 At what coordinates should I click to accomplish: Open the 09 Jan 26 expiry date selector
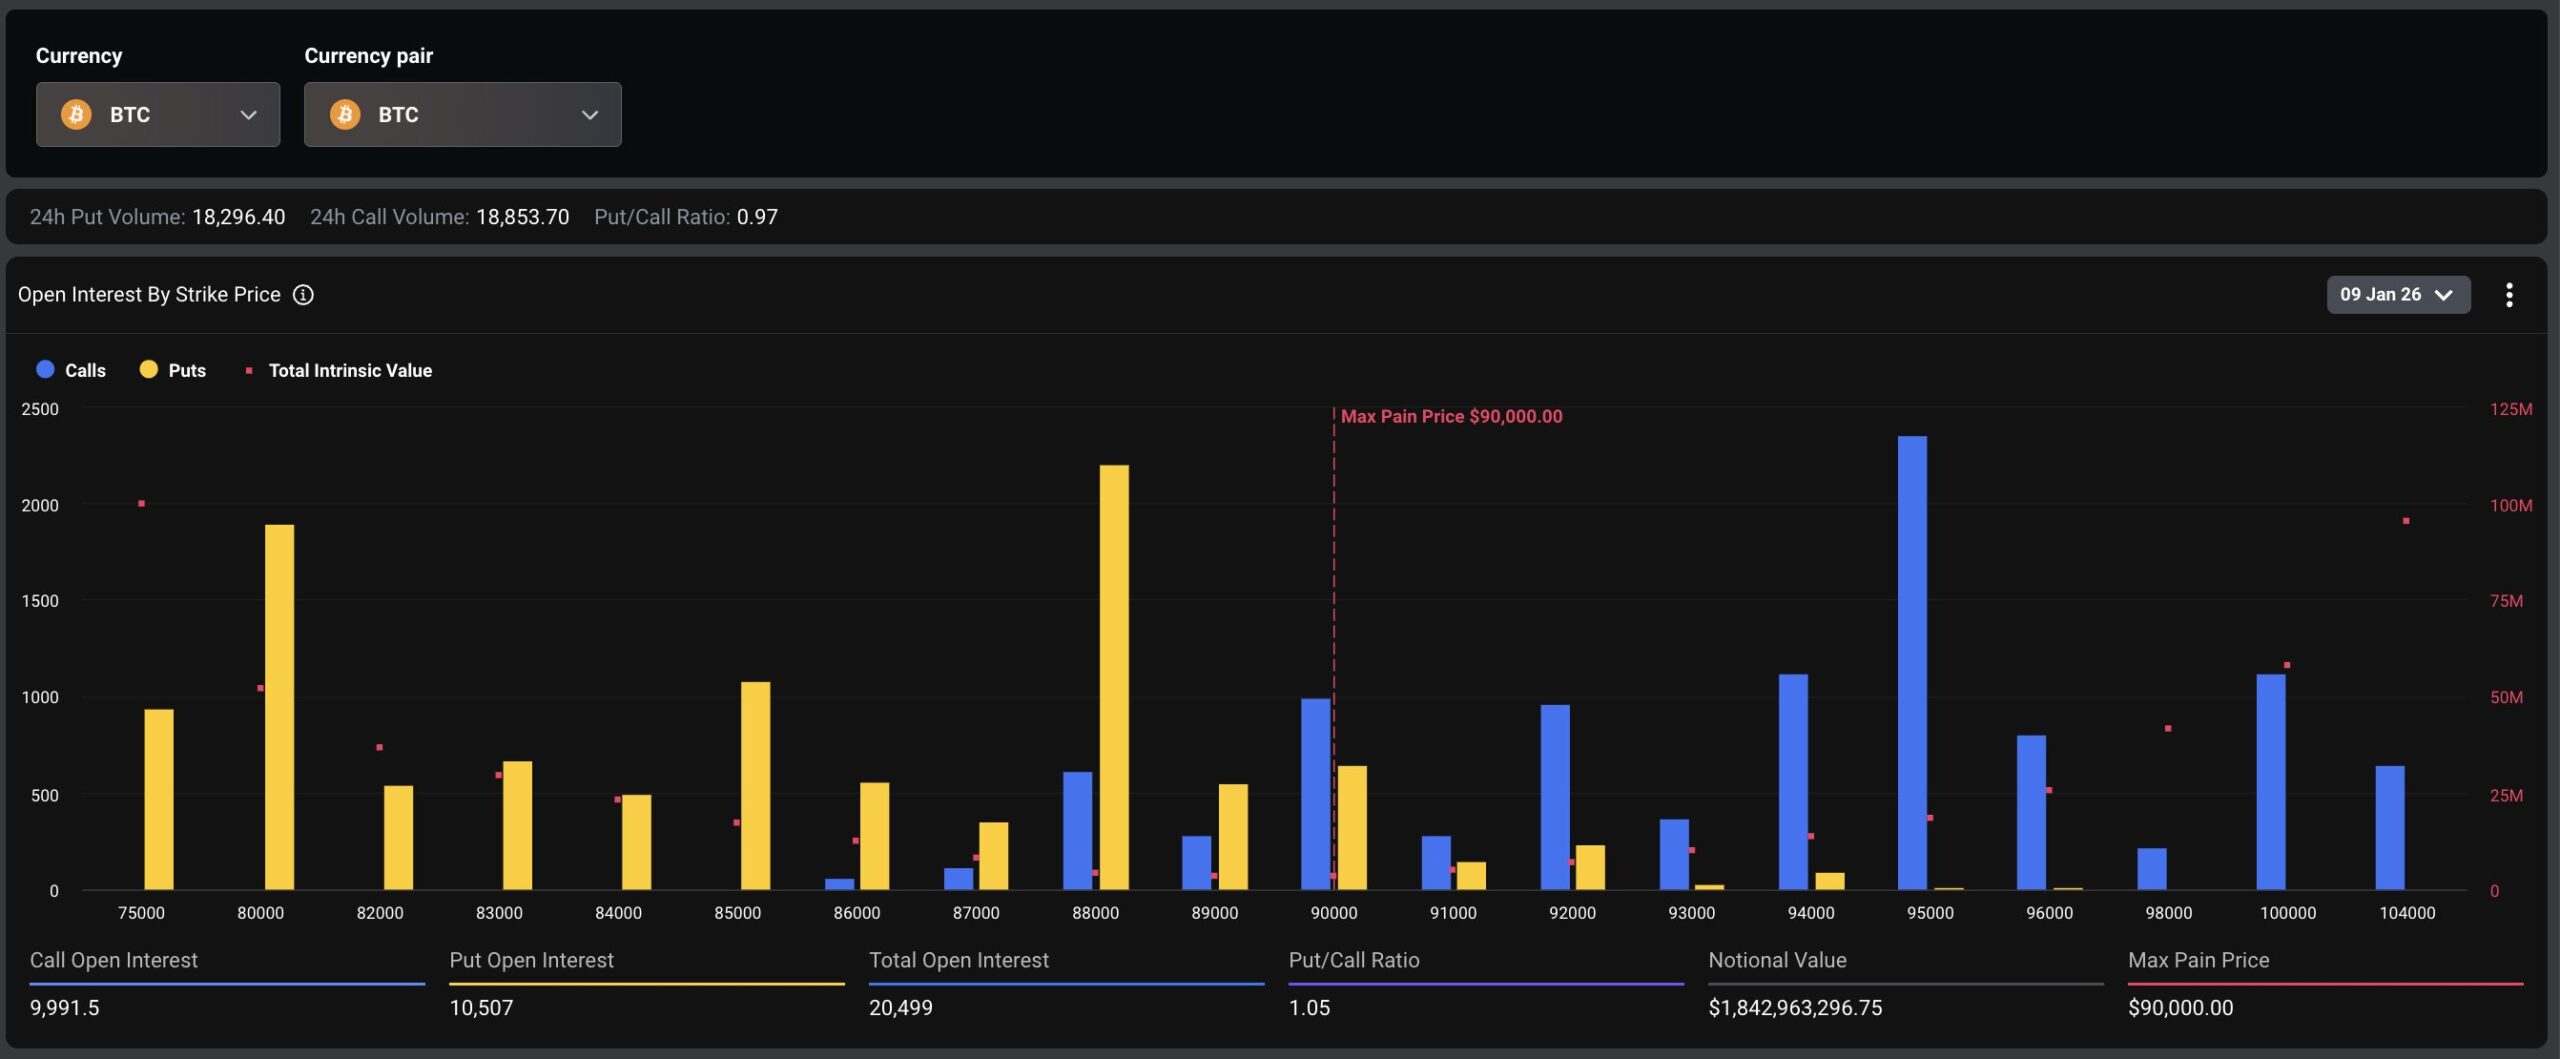(x=2399, y=294)
